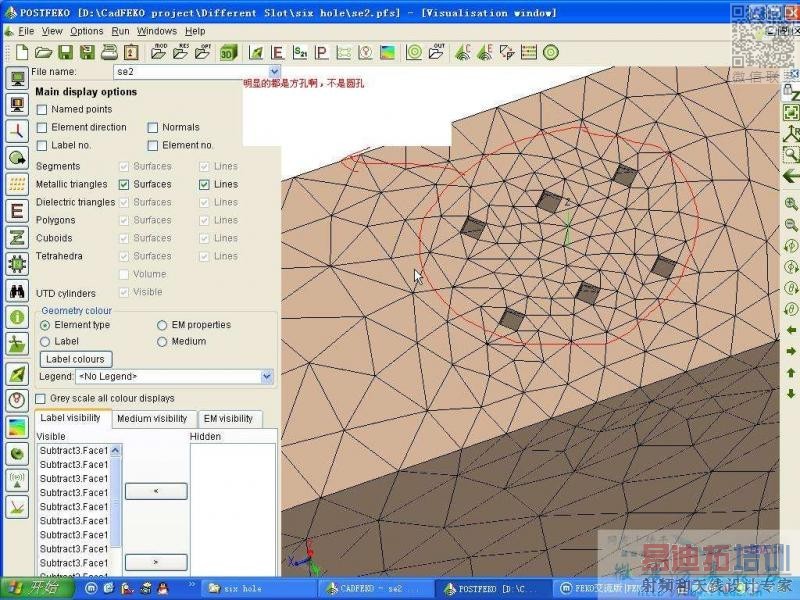
Task: Expand the Legend dropdown
Action: (x=267, y=377)
